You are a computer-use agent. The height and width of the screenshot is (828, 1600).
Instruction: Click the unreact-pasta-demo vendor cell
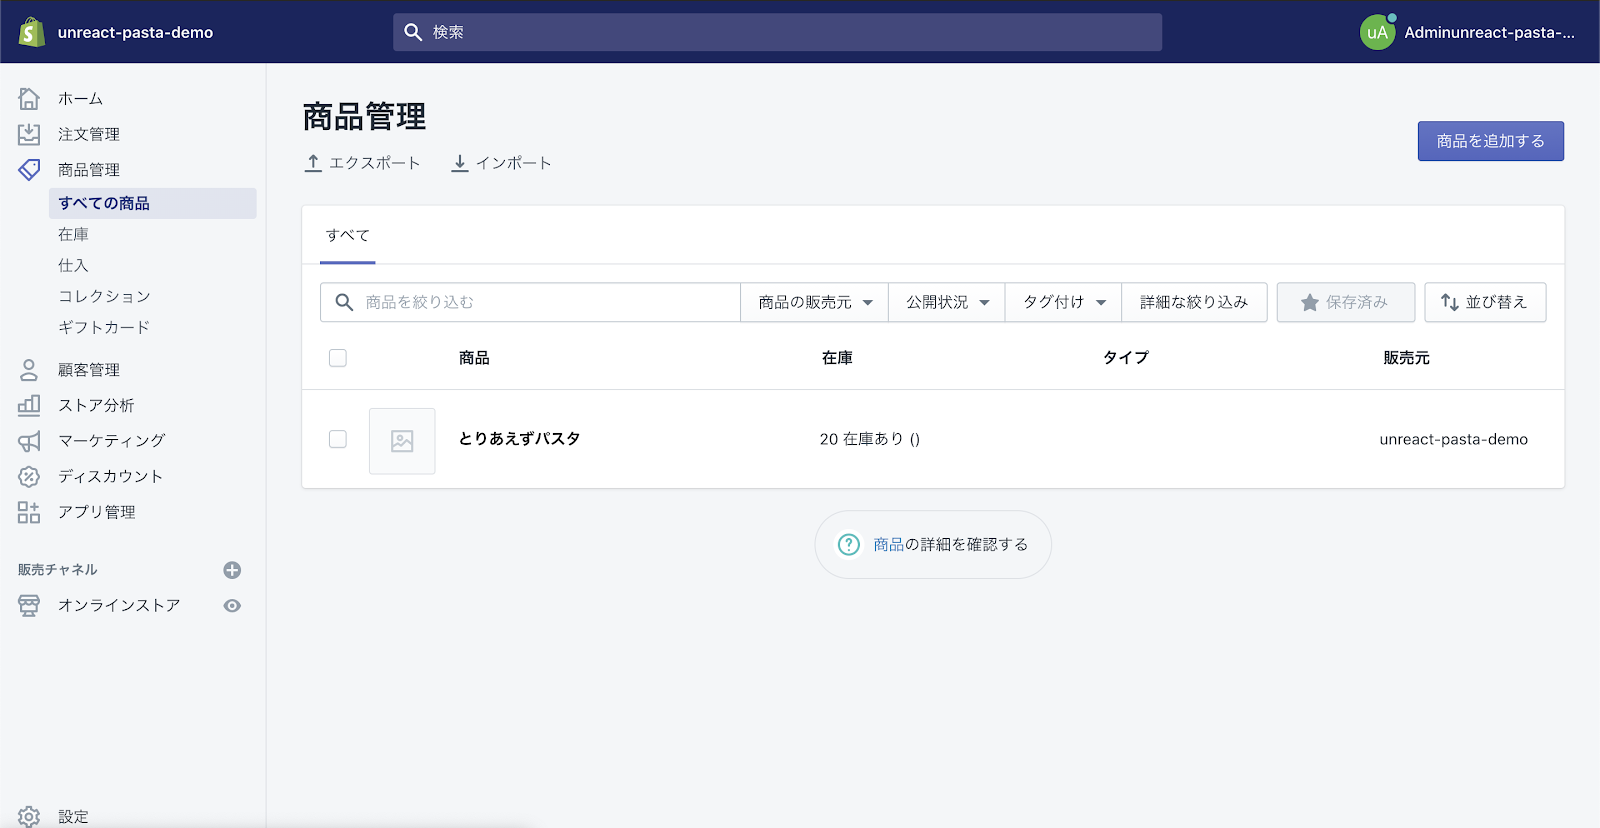tap(1454, 439)
